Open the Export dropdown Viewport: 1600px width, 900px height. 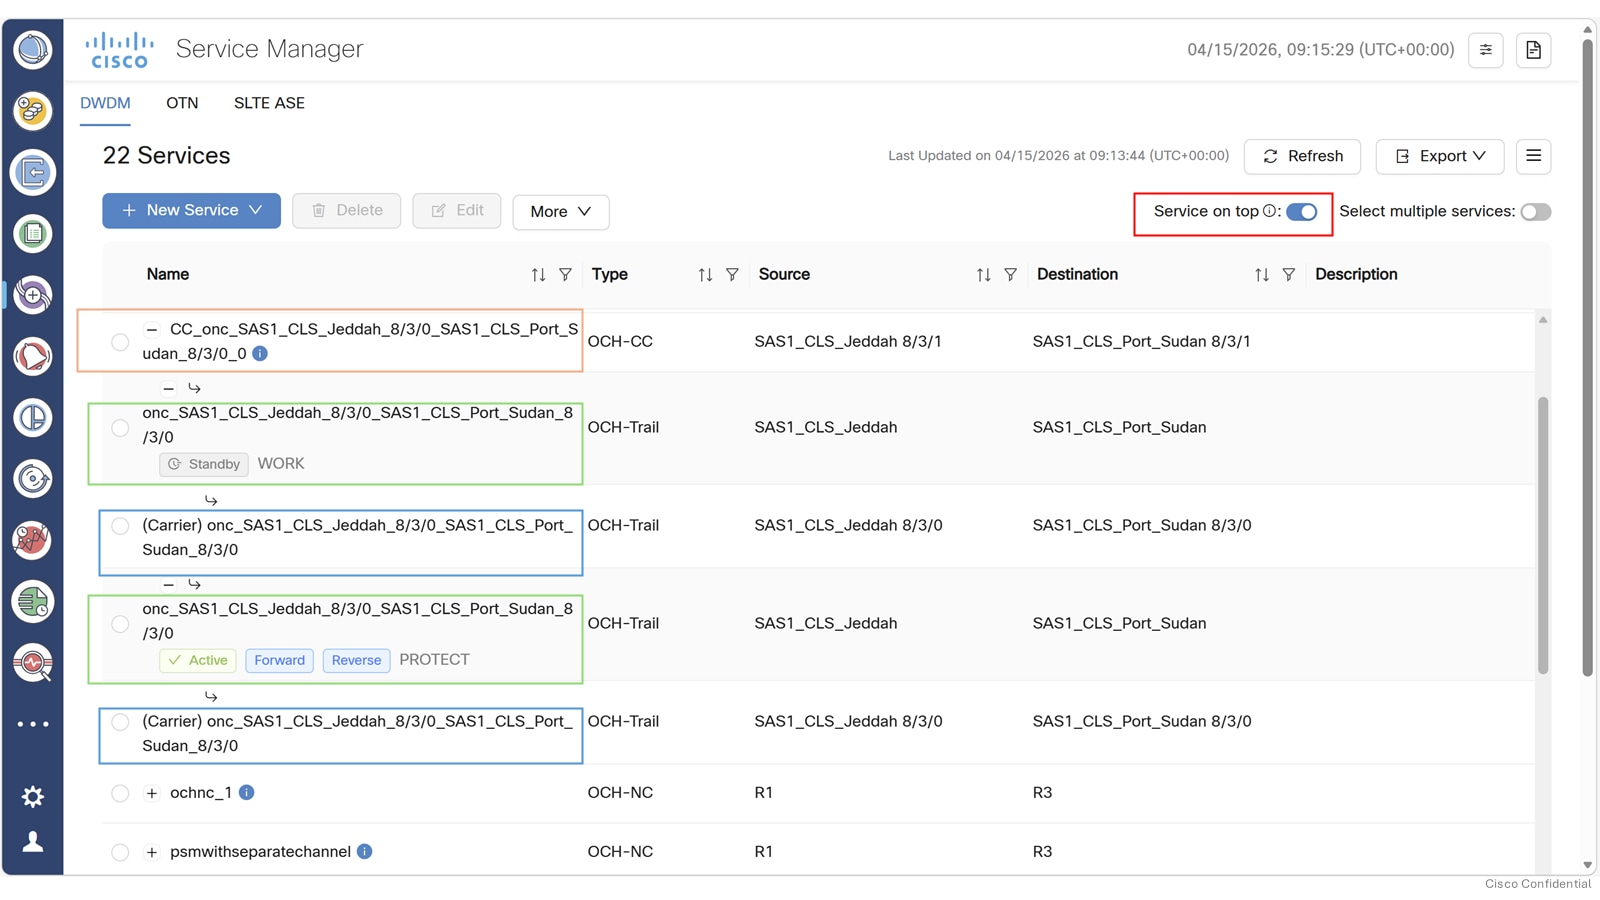coord(1439,156)
